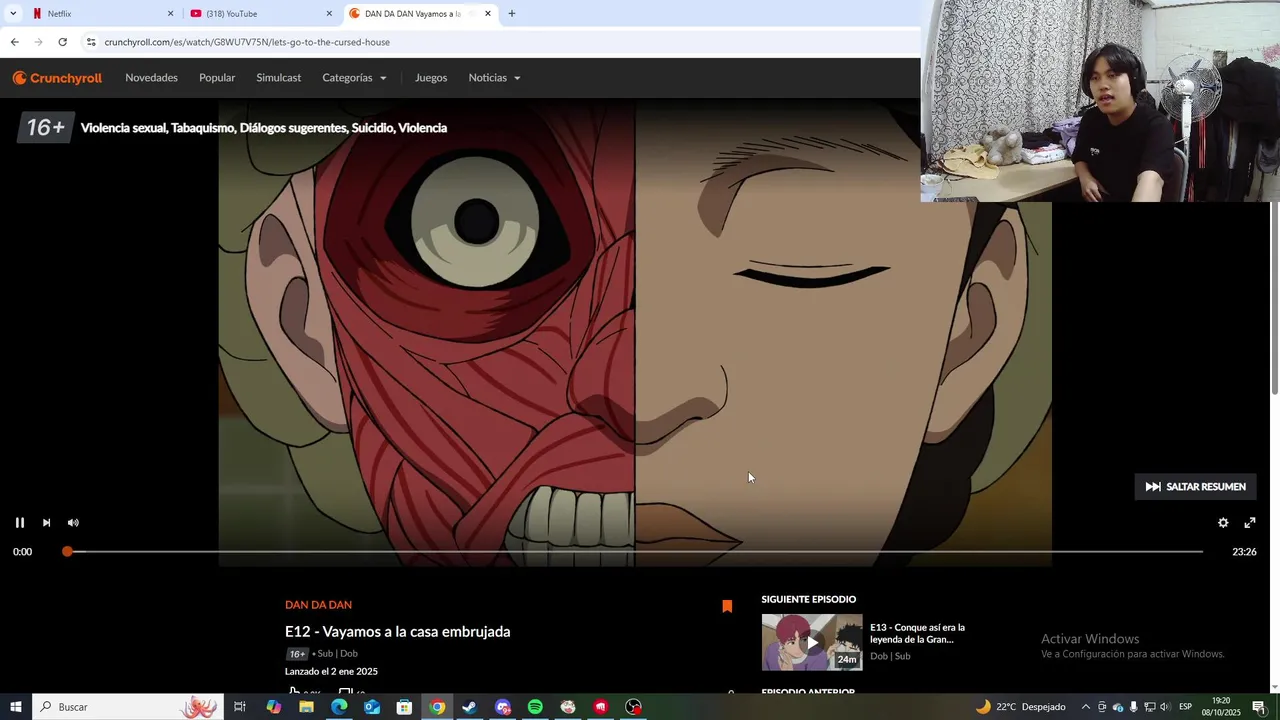Show hidden system tray icons
Image resolution: width=1280 pixels, height=720 pixels.
(x=1085, y=707)
